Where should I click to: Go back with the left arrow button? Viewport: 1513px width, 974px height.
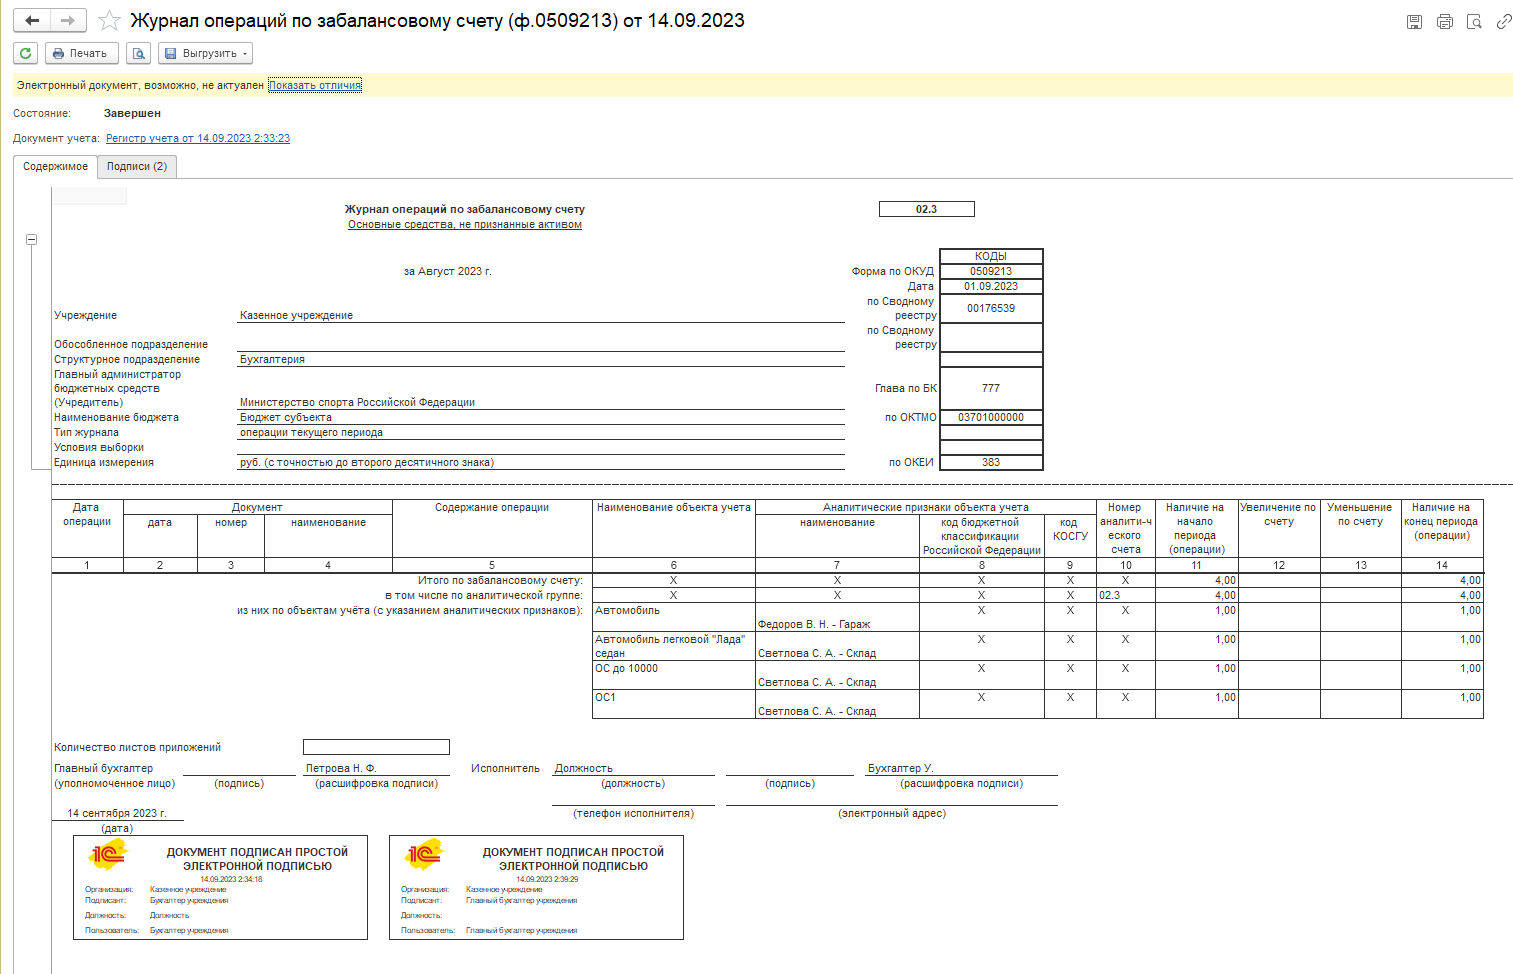pos(32,20)
